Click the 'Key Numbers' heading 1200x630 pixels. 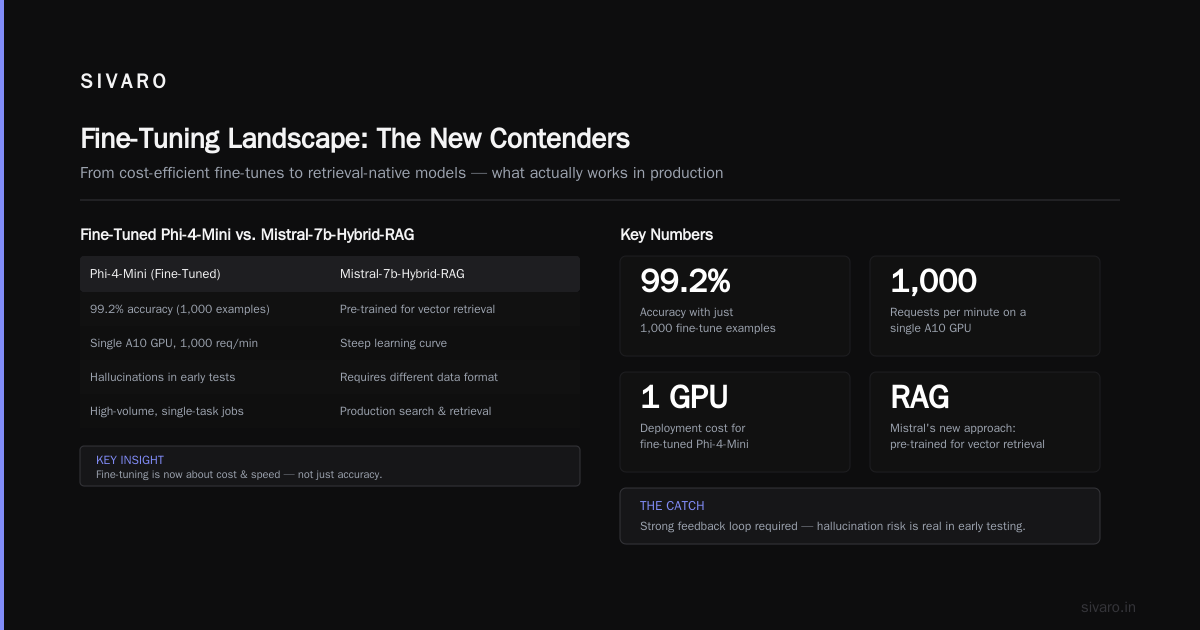tap(667, 235)
